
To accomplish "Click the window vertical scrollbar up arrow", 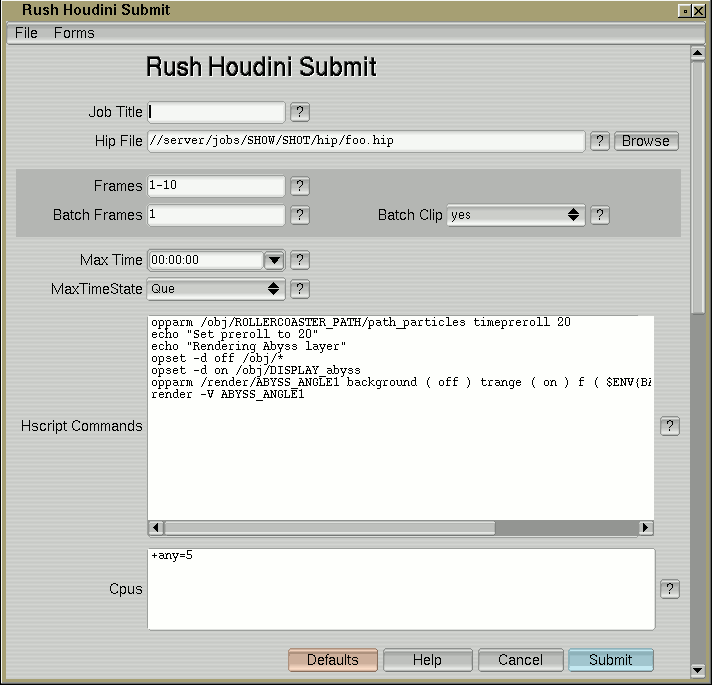I will click(x=697, y=53).
